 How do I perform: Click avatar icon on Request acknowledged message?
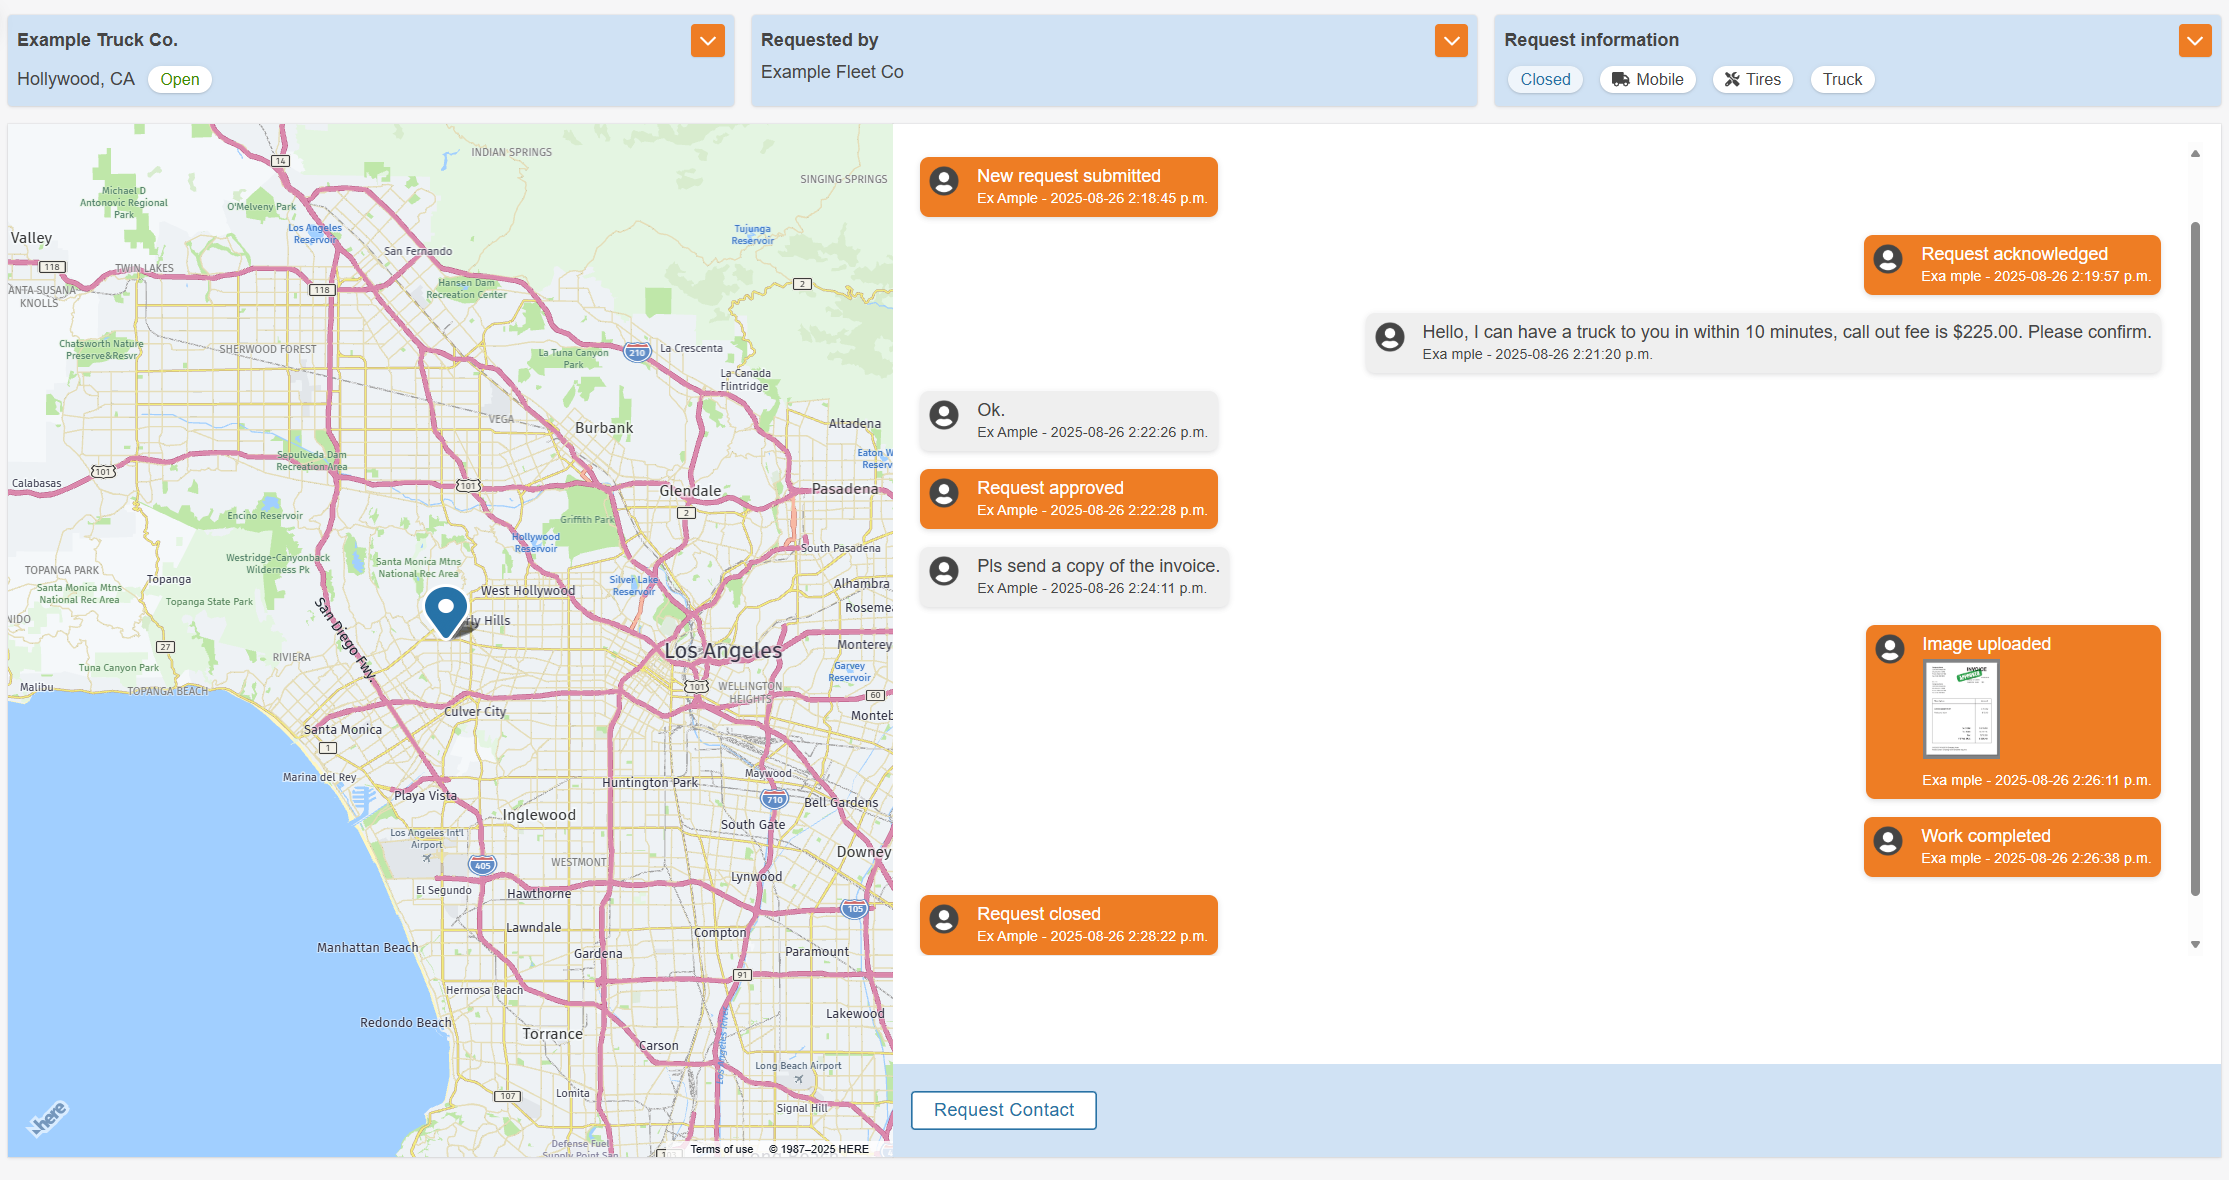click(1888, 260)
